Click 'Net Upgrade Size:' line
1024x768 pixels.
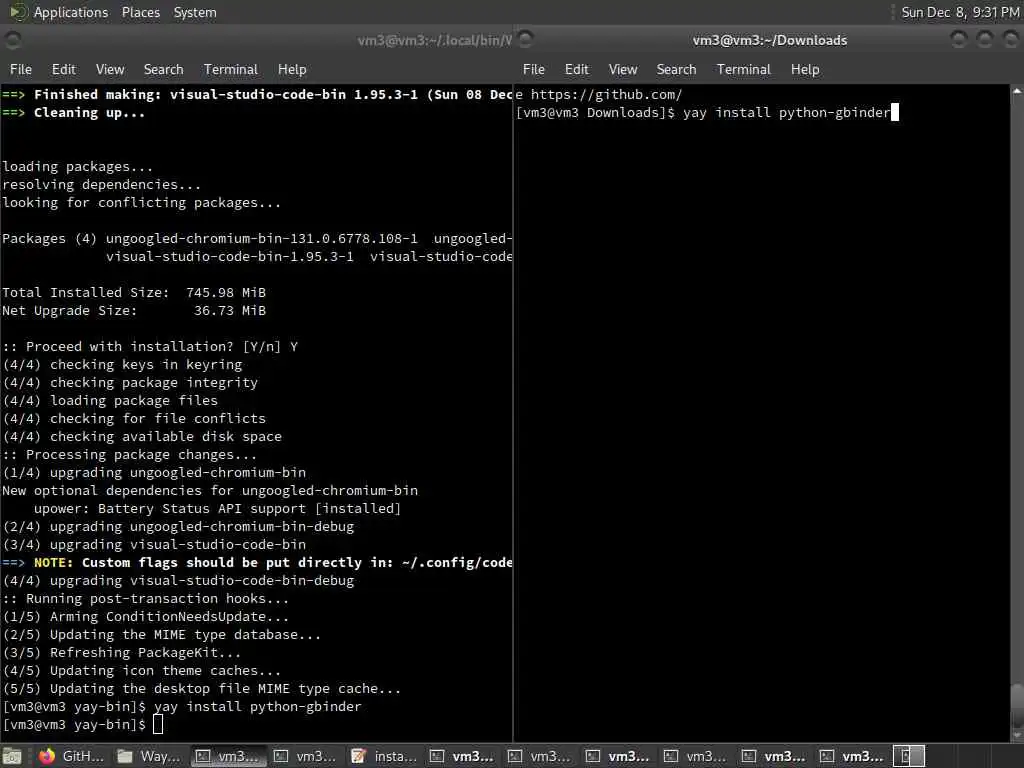[x=134, y=310]
